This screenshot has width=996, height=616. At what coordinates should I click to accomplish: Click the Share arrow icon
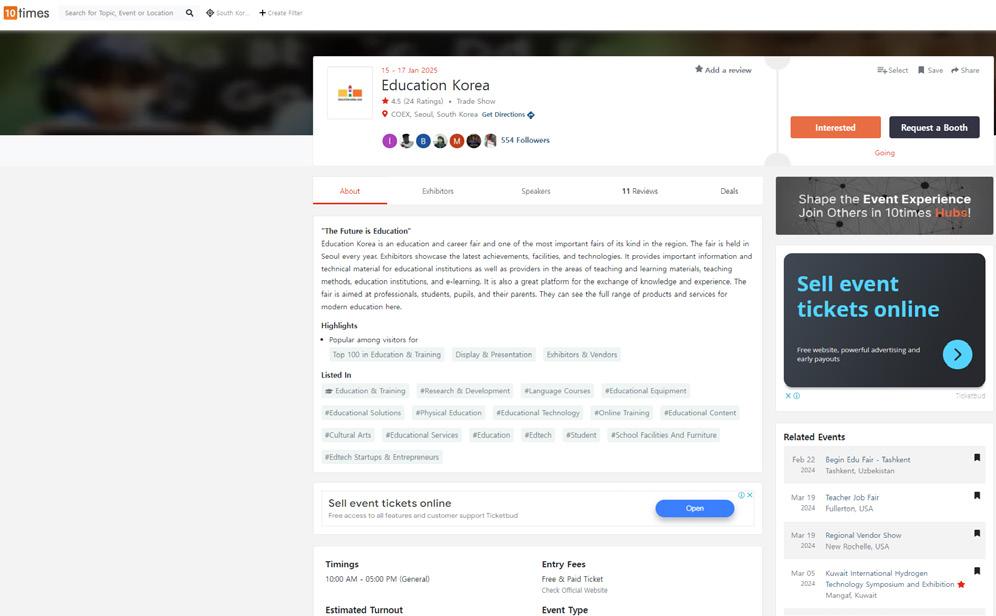(955, 70)
